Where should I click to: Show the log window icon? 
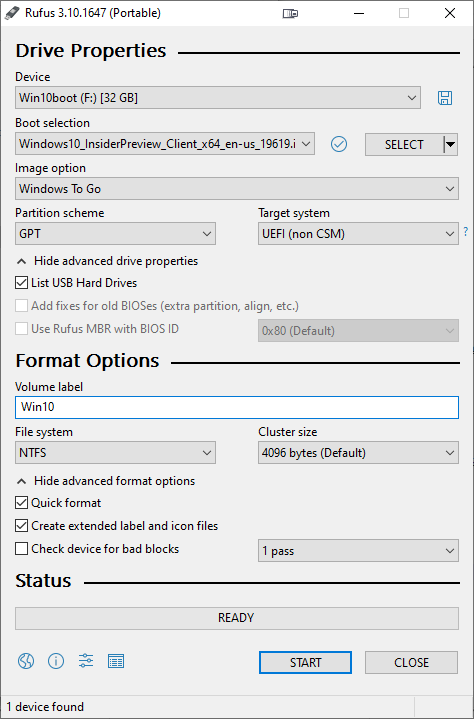tap(116, 661)
